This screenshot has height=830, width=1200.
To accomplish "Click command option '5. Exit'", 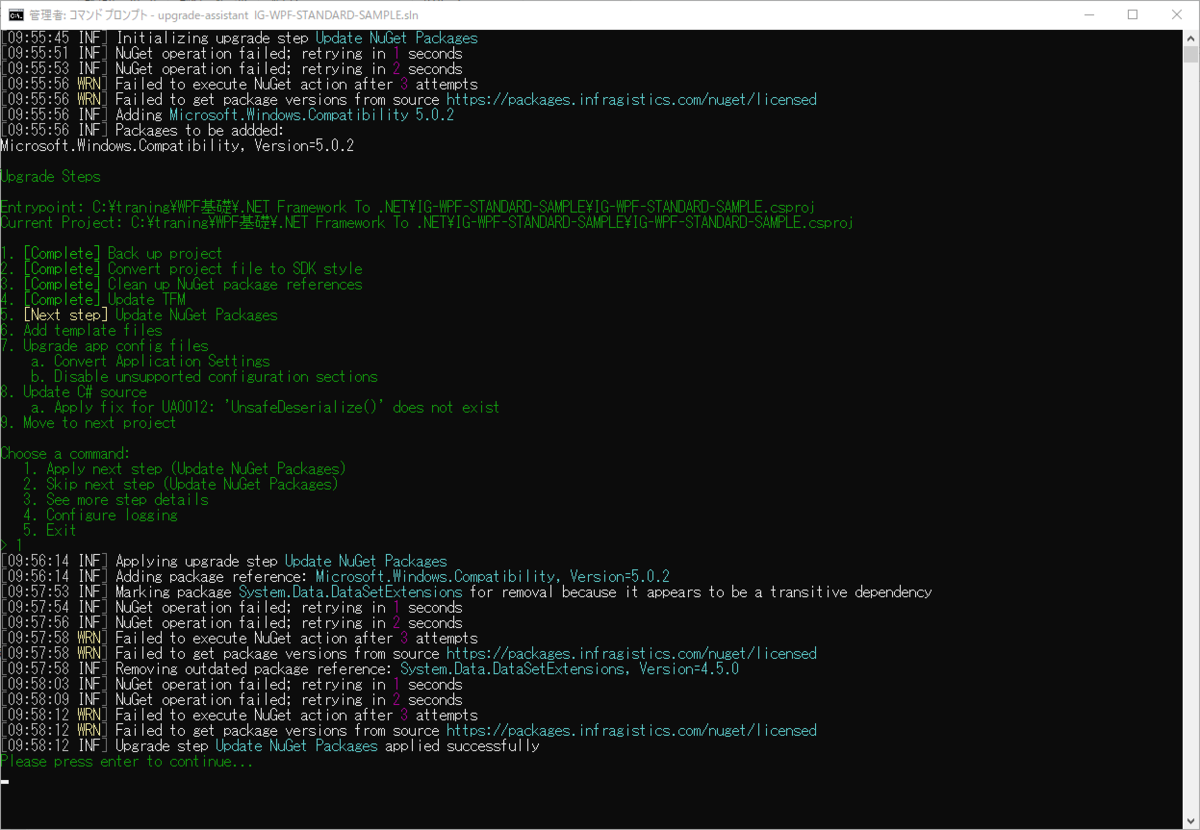I will [50, 530].
